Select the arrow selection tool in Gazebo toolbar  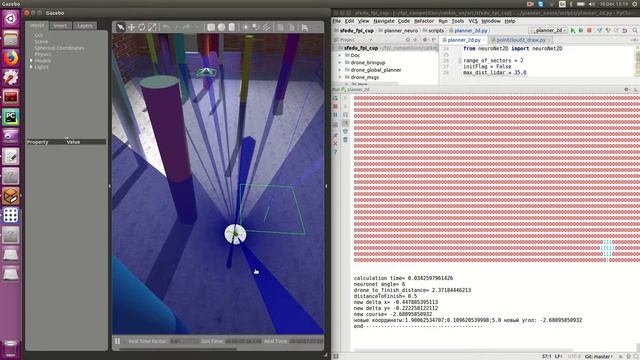click(120, 27)
